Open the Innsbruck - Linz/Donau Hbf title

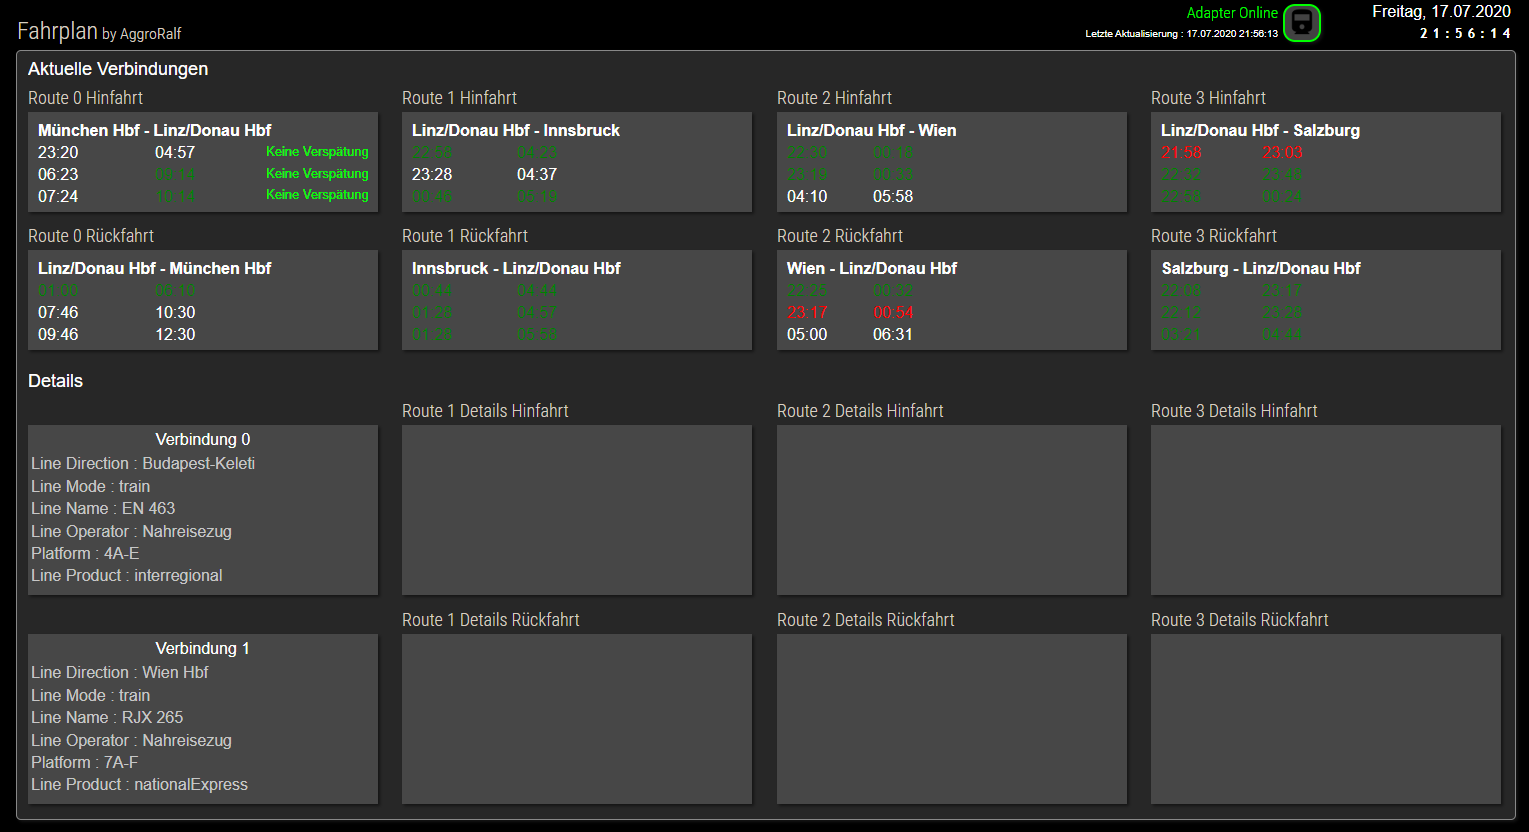[x=516, y=268]
